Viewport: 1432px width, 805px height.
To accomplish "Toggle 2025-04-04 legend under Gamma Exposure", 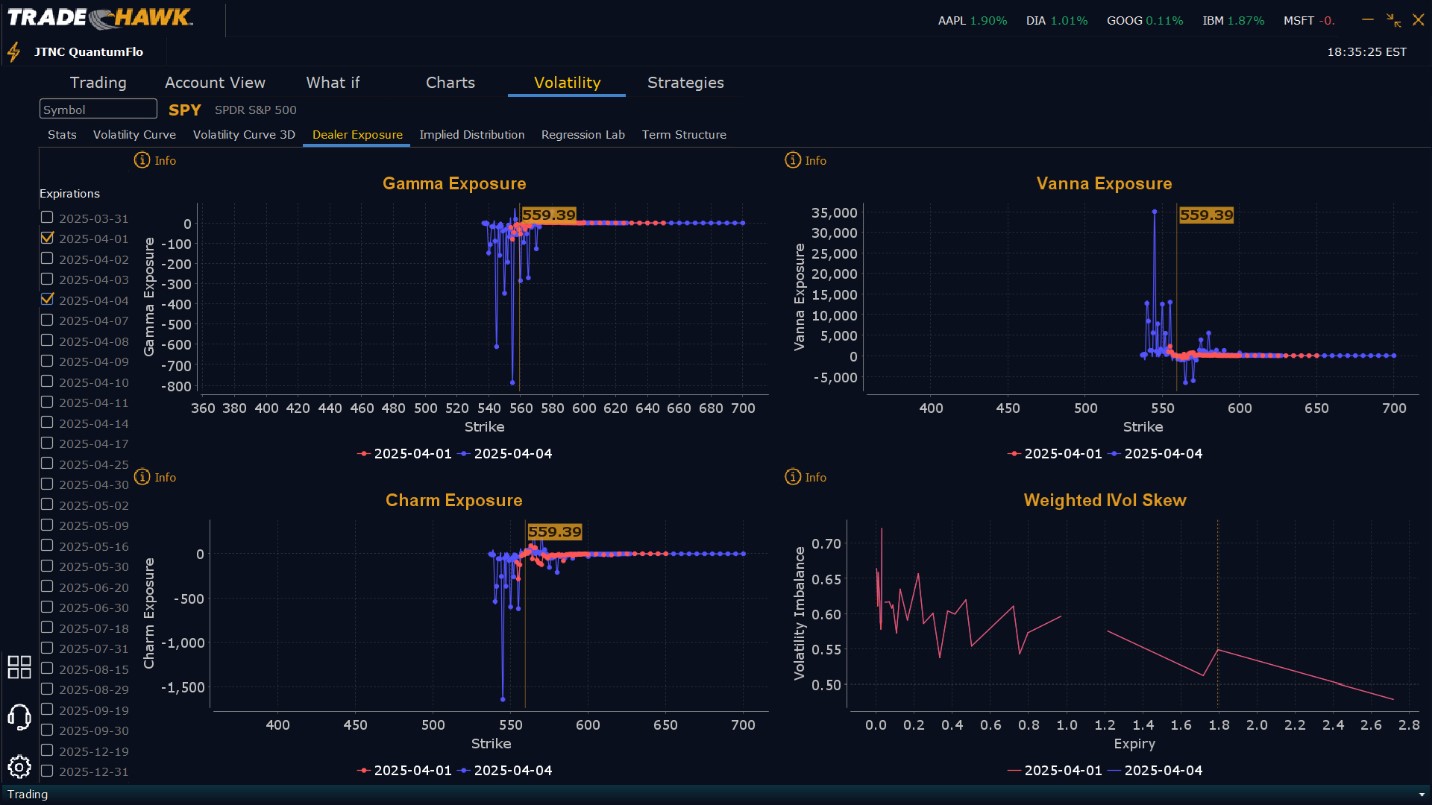I will tap(505, 453).
